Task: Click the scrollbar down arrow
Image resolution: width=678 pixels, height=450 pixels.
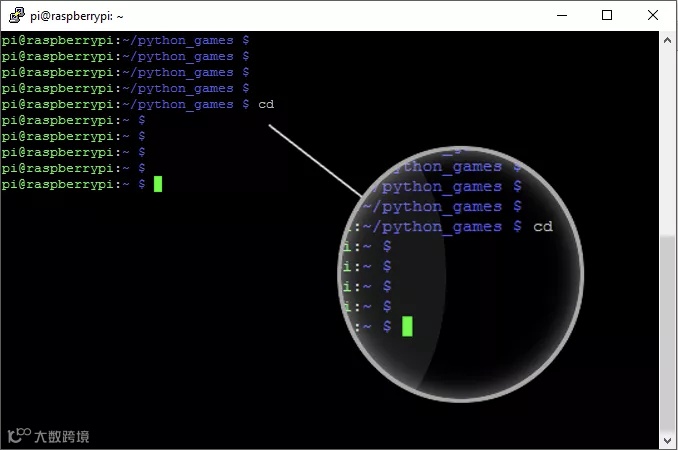Action: click(667, 440)
